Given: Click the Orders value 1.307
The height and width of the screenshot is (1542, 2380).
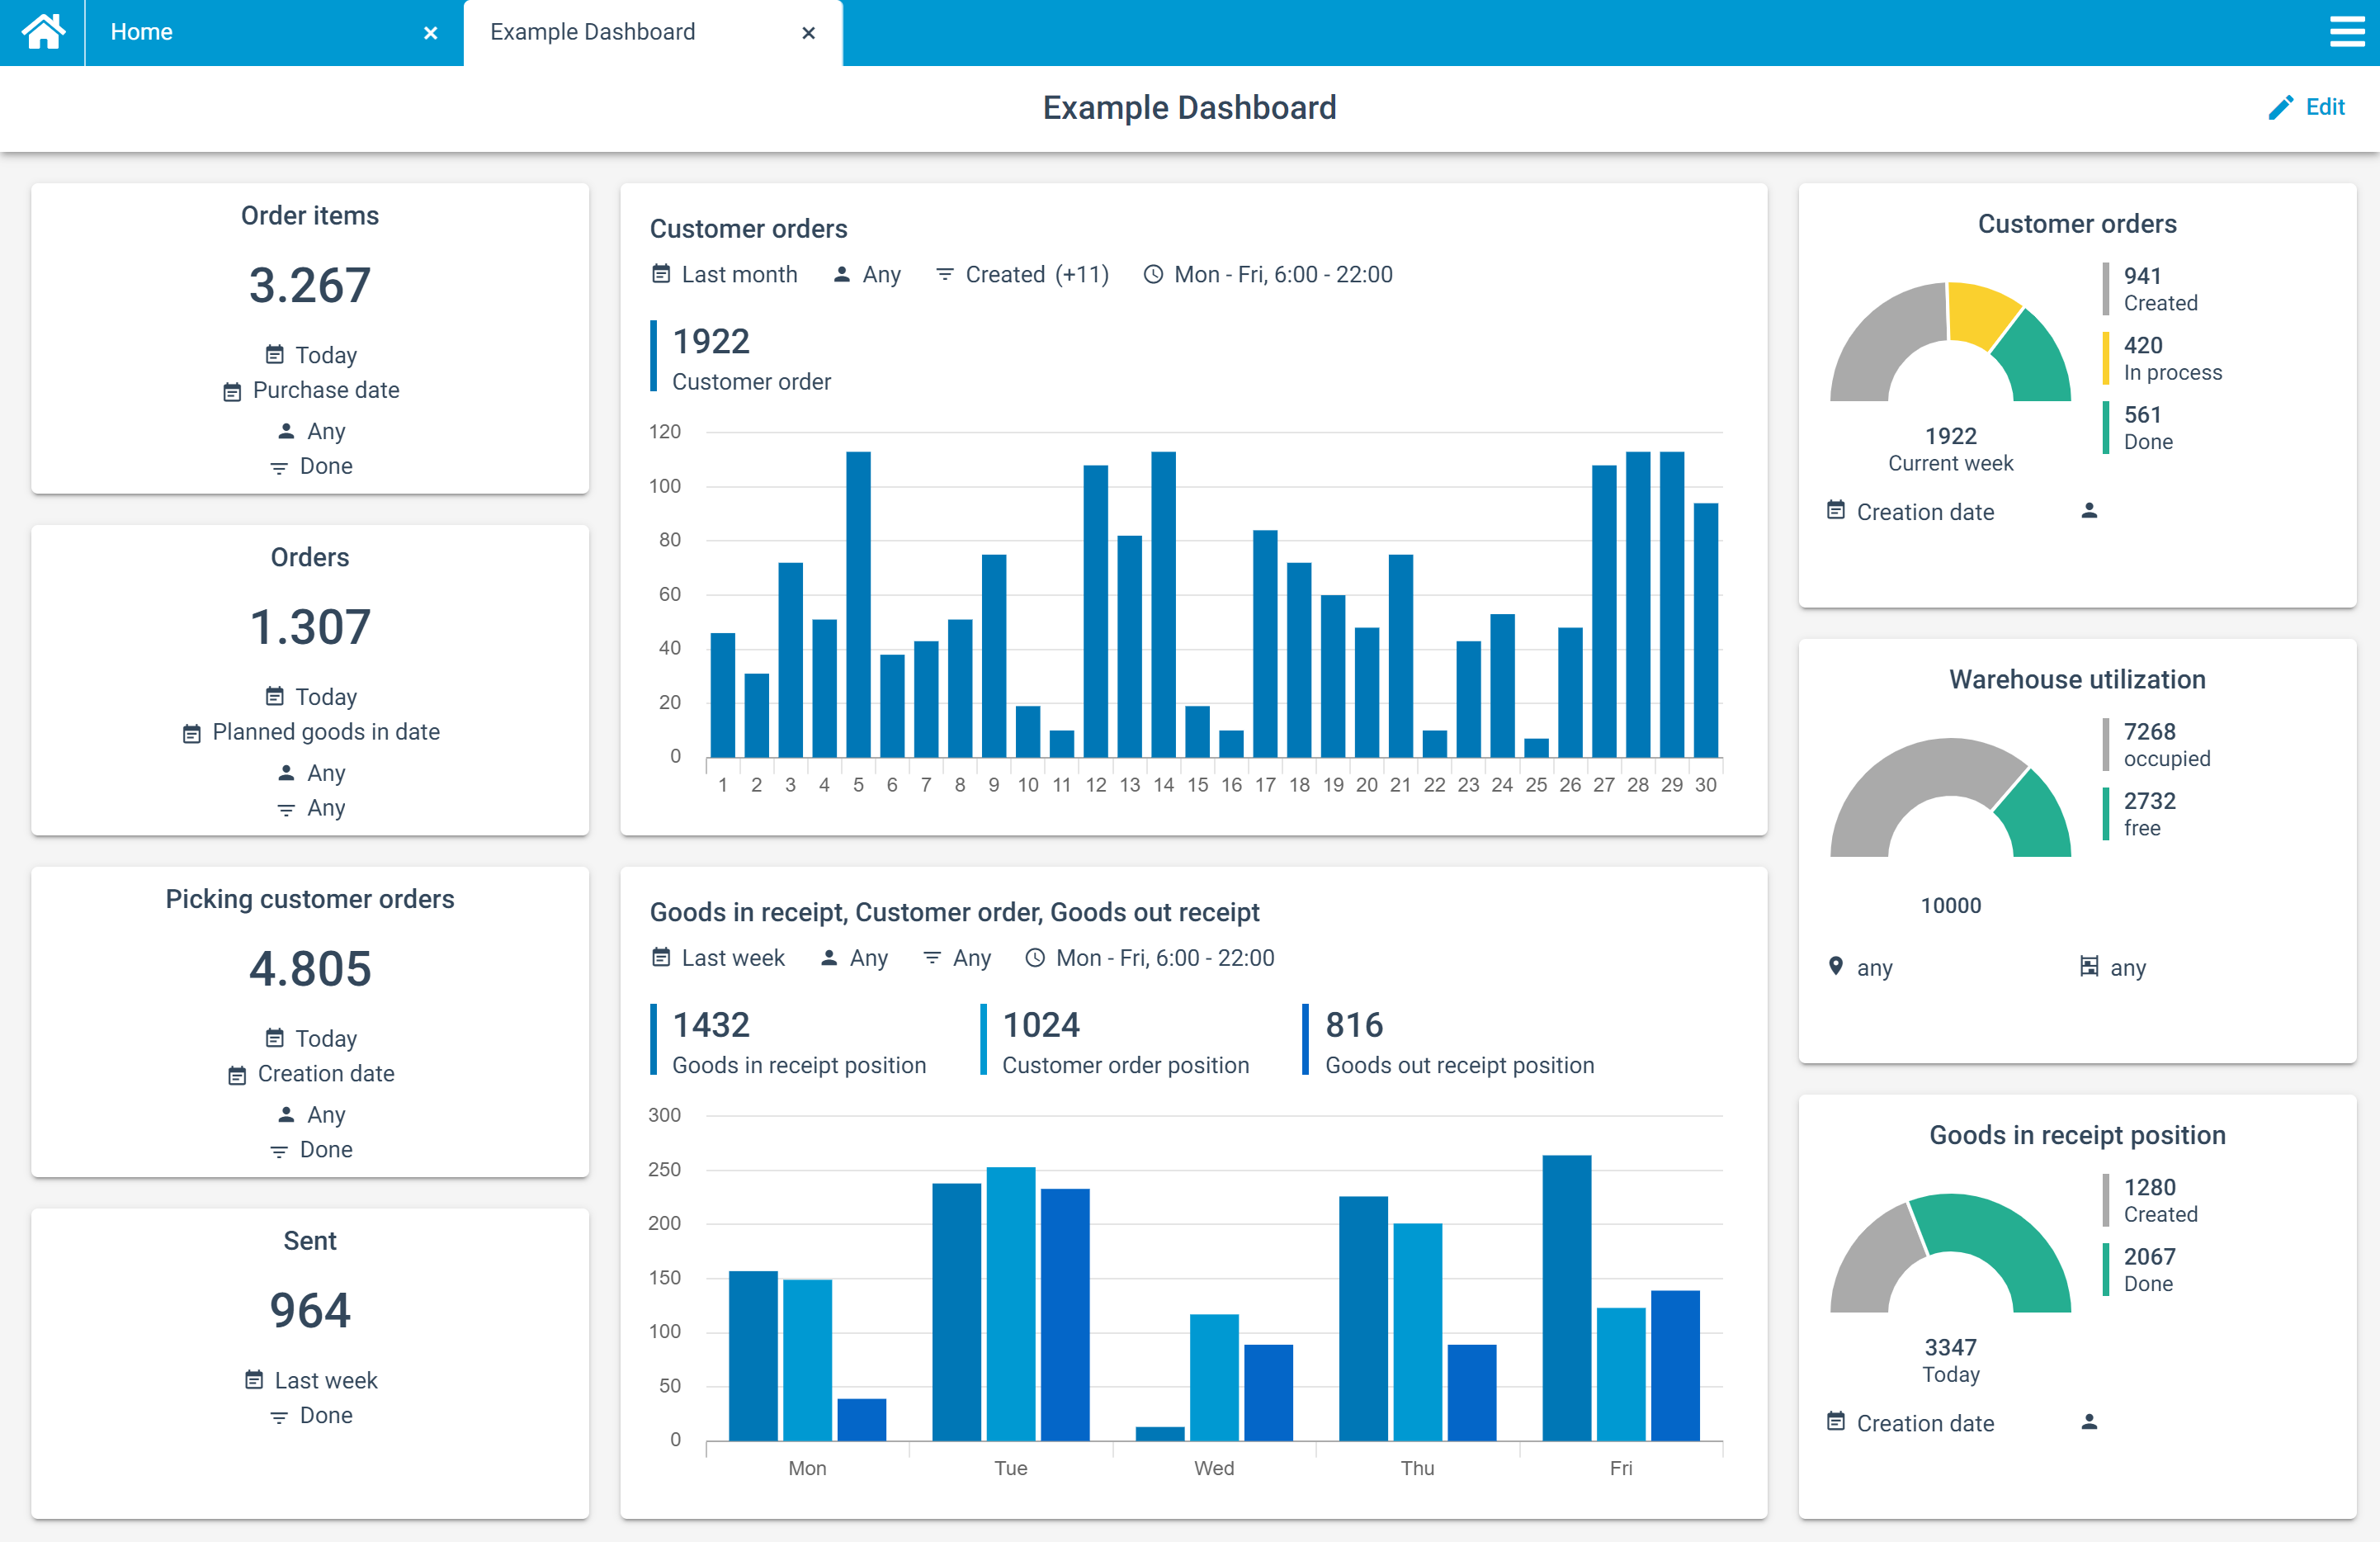Looking at the screenshot, I should (310, 628).
